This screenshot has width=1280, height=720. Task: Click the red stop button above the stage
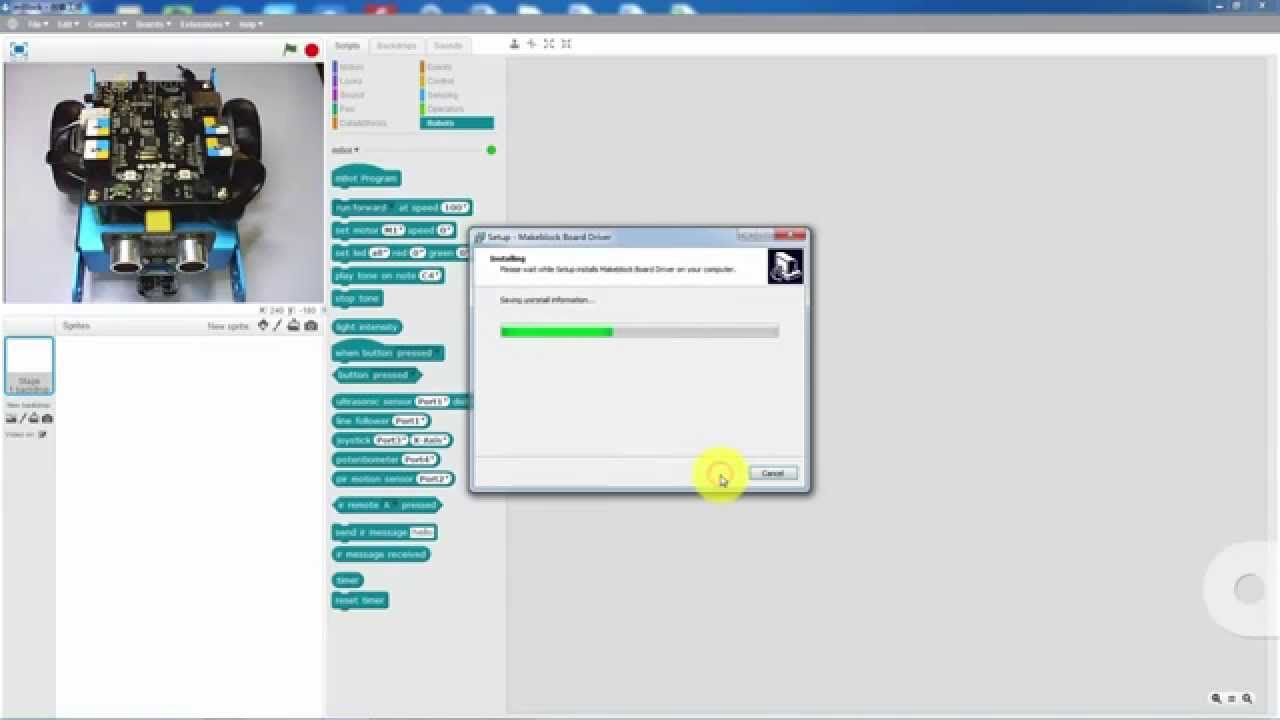pos(312,50)
